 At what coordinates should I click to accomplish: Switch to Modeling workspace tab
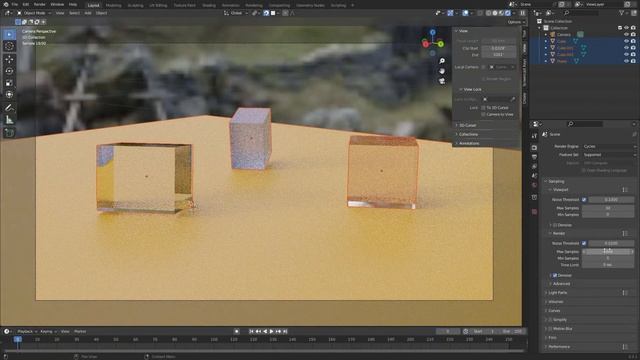click(113, 5)
